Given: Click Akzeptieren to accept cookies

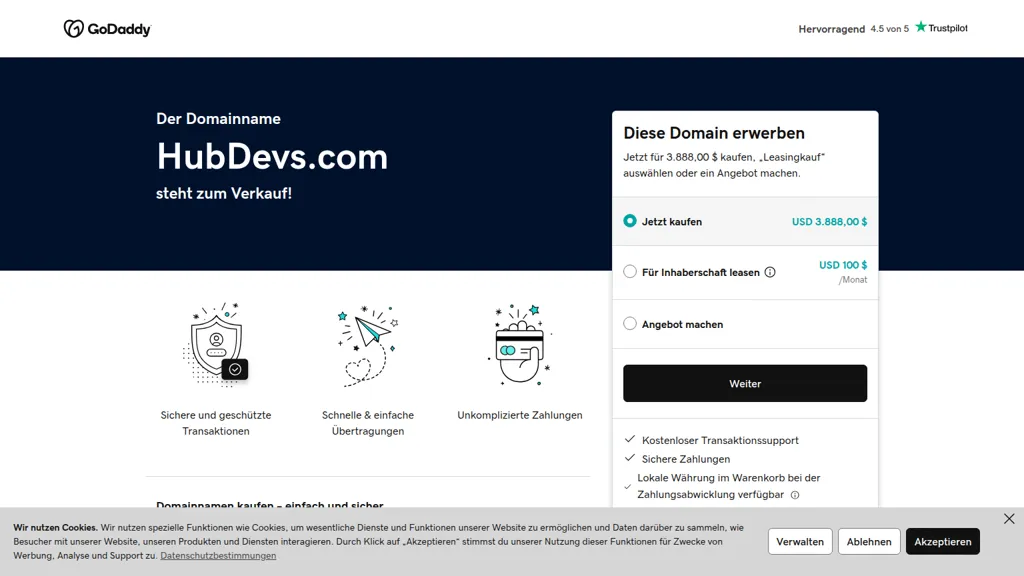Looking at the screenshot, I should tap(942, 541).
